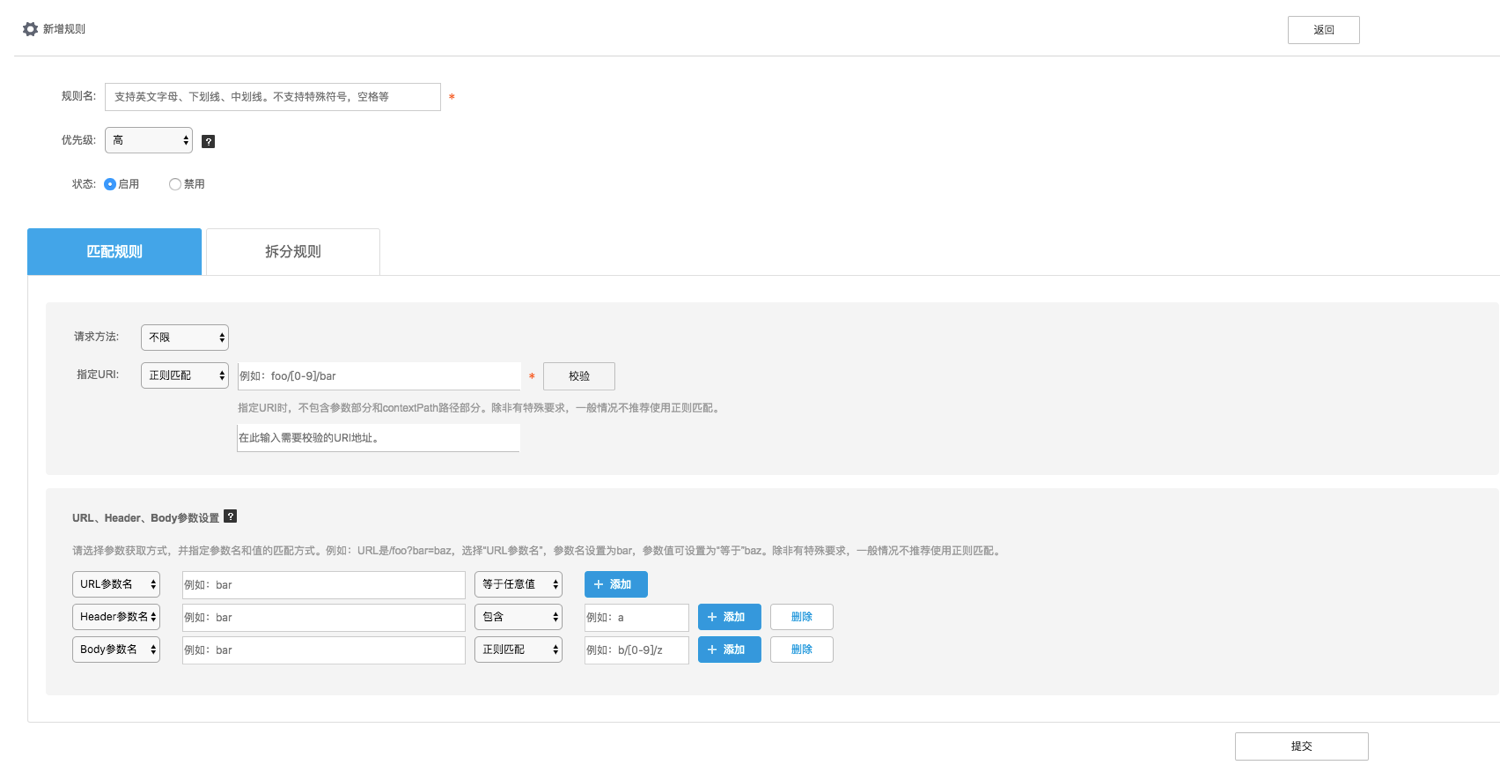Focus the Header参数名 name input
Screen dimensions: 1500x765
(324, 617)
